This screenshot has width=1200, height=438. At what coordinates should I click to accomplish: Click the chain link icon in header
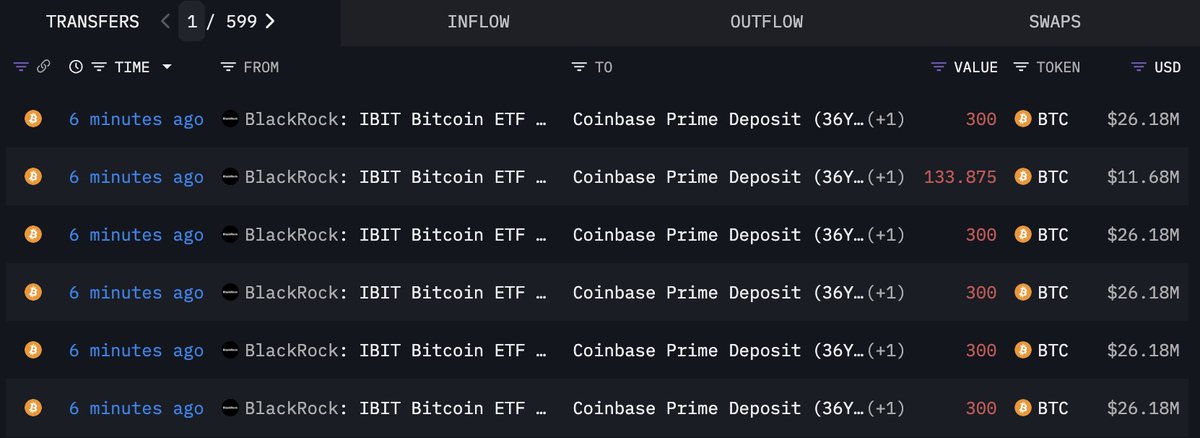(43, 67)
